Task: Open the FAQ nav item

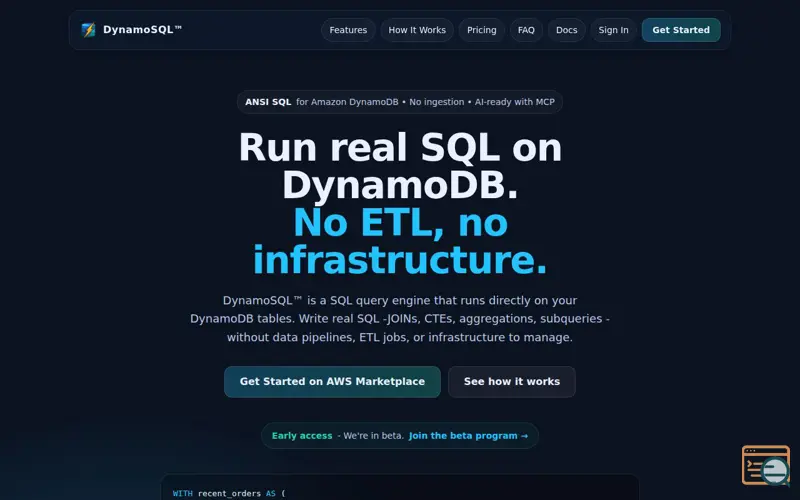Action: point(526,30)
